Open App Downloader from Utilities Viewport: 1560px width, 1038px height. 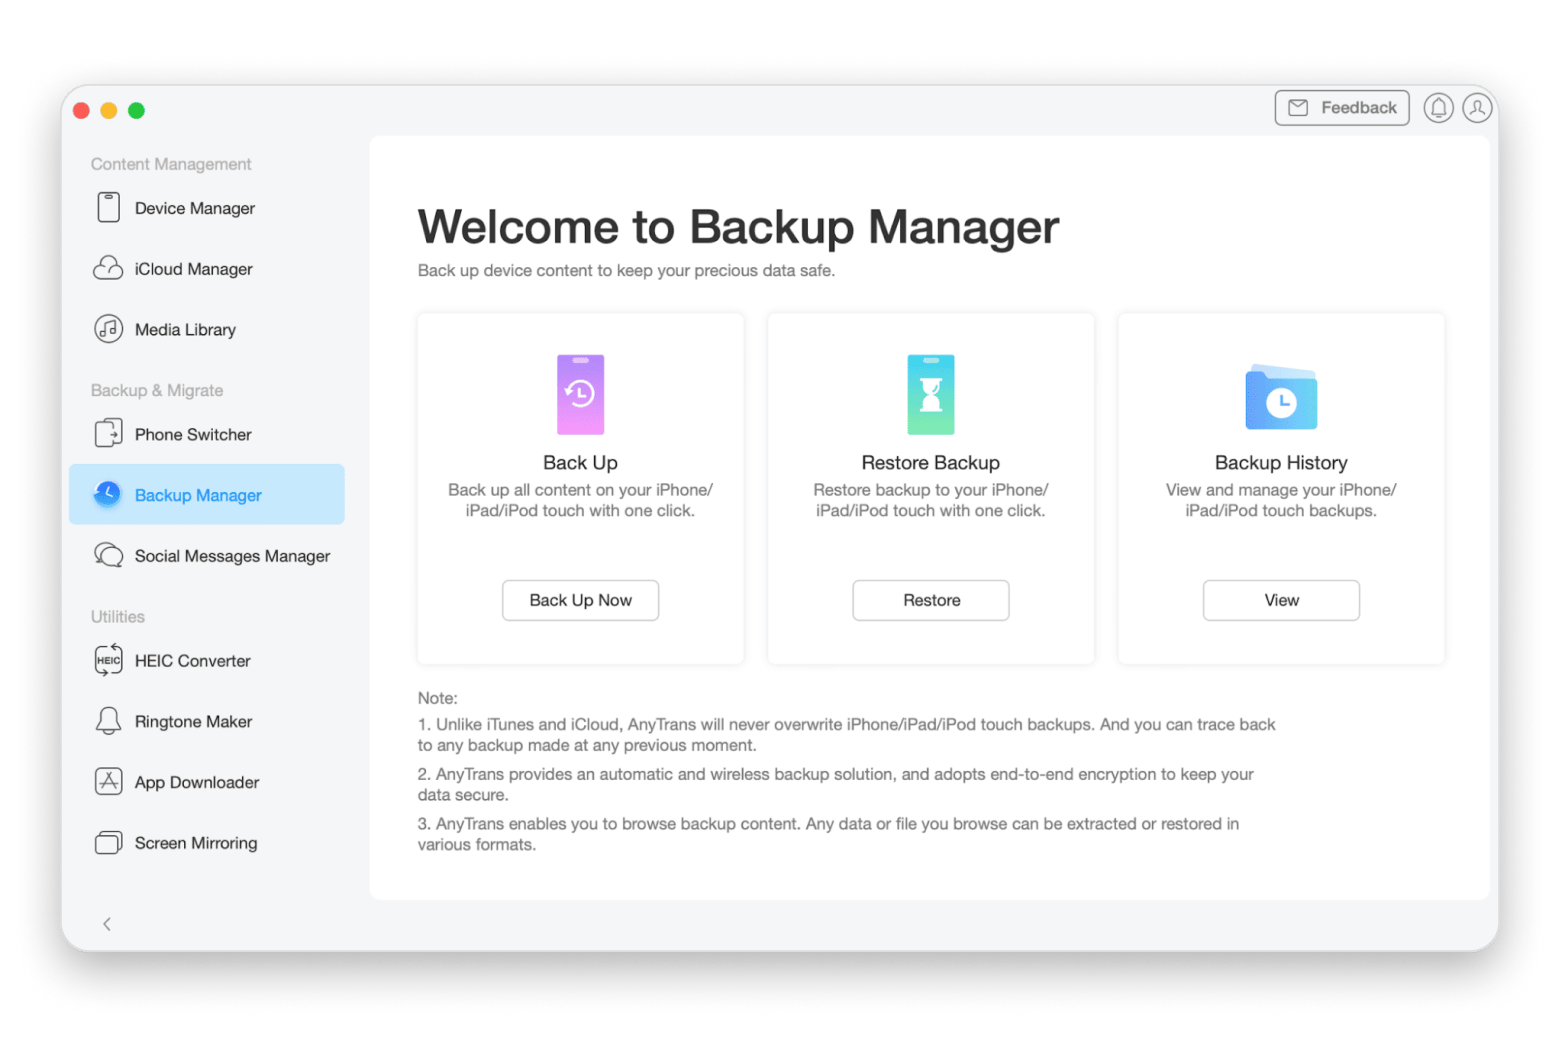pyautogui.click(x=207, y=783)
